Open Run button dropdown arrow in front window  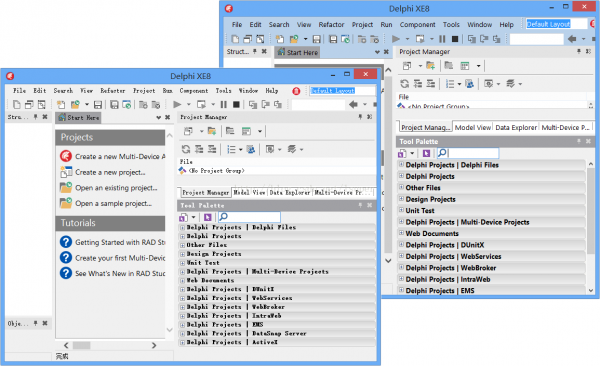(x=189, y=104)
